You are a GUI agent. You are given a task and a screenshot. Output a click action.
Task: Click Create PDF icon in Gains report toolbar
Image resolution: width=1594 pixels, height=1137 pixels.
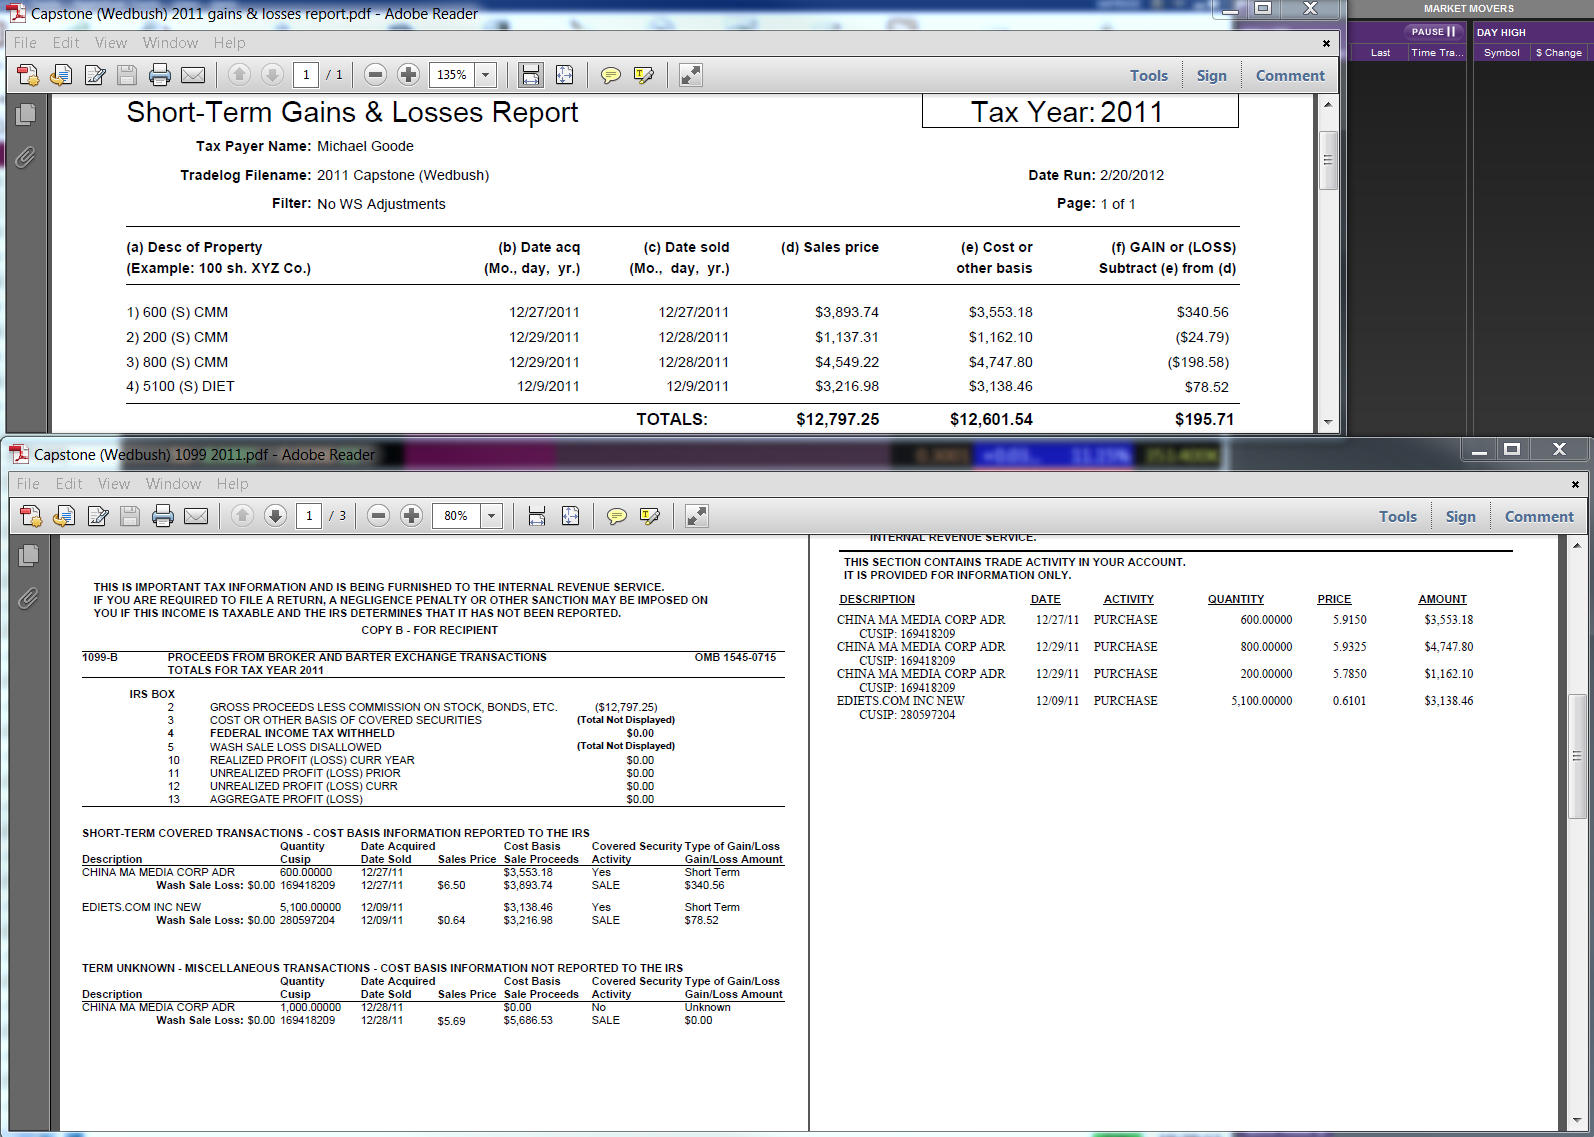[x=28, y=75]
